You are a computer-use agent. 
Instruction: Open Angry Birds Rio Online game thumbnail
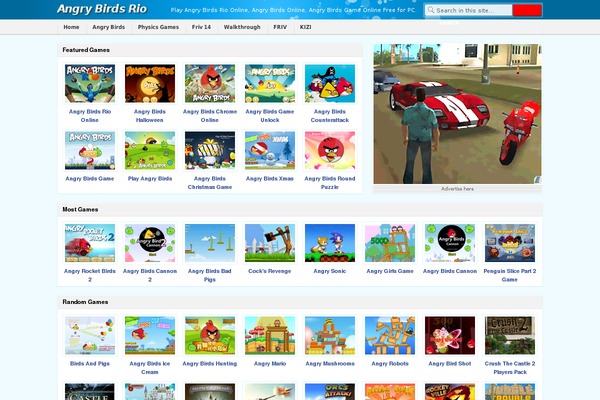point(90,83)
